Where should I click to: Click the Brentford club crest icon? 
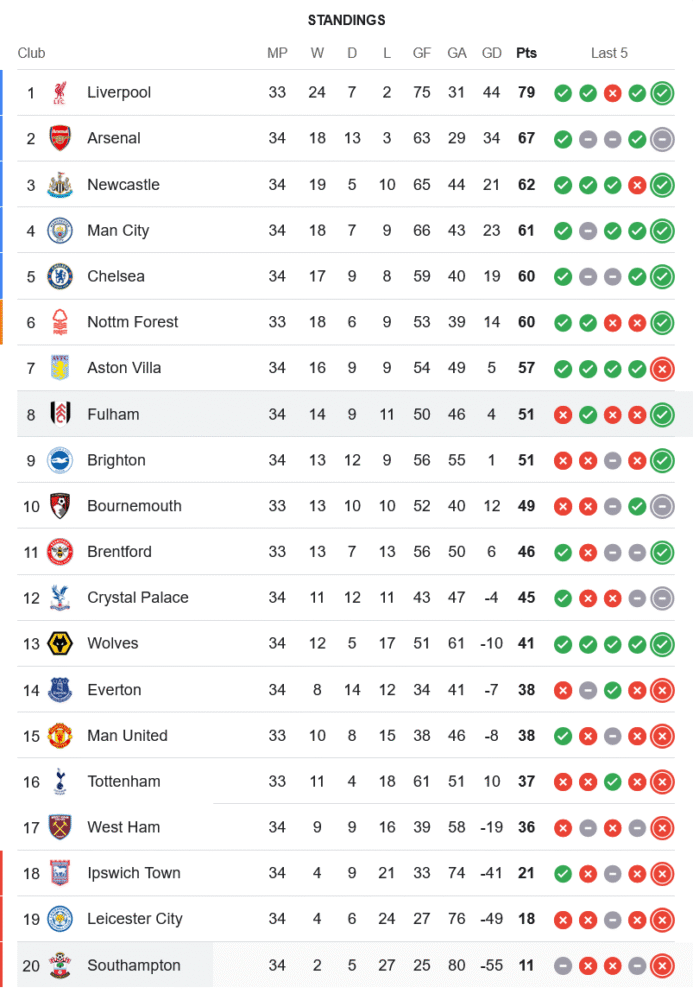click(x=60, y=552)
